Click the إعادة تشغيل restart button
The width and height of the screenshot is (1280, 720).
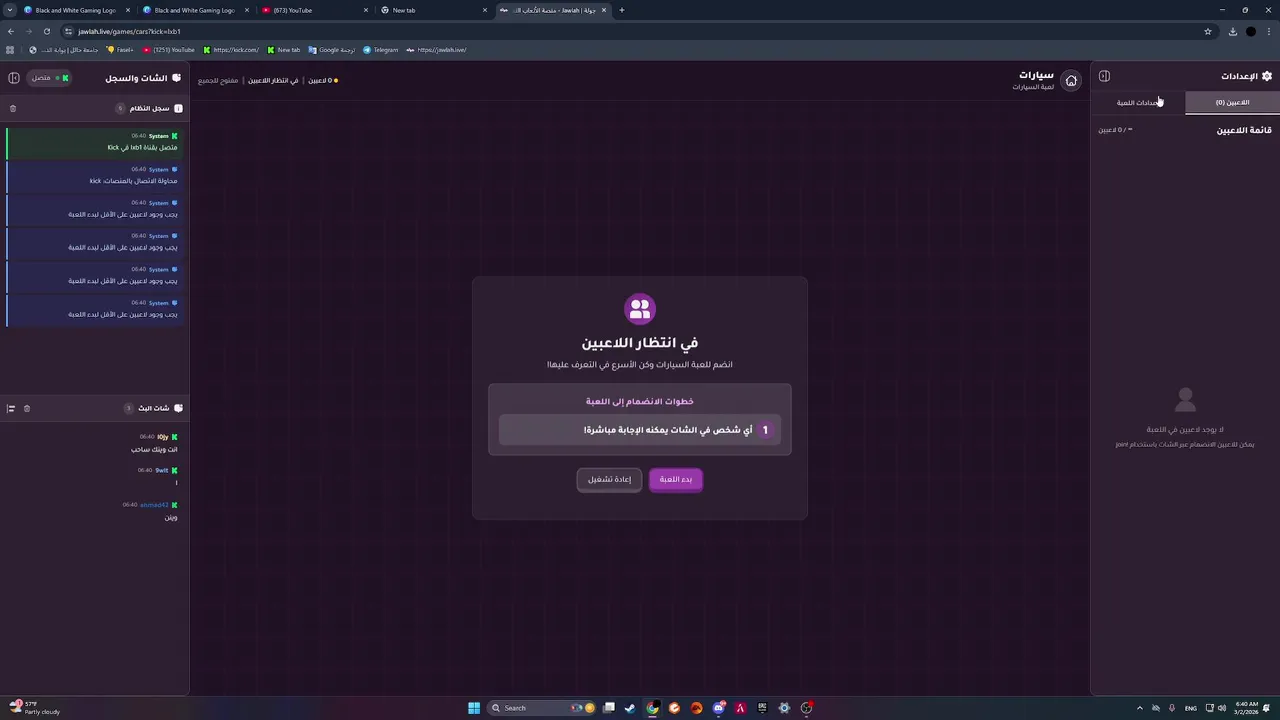609,479
